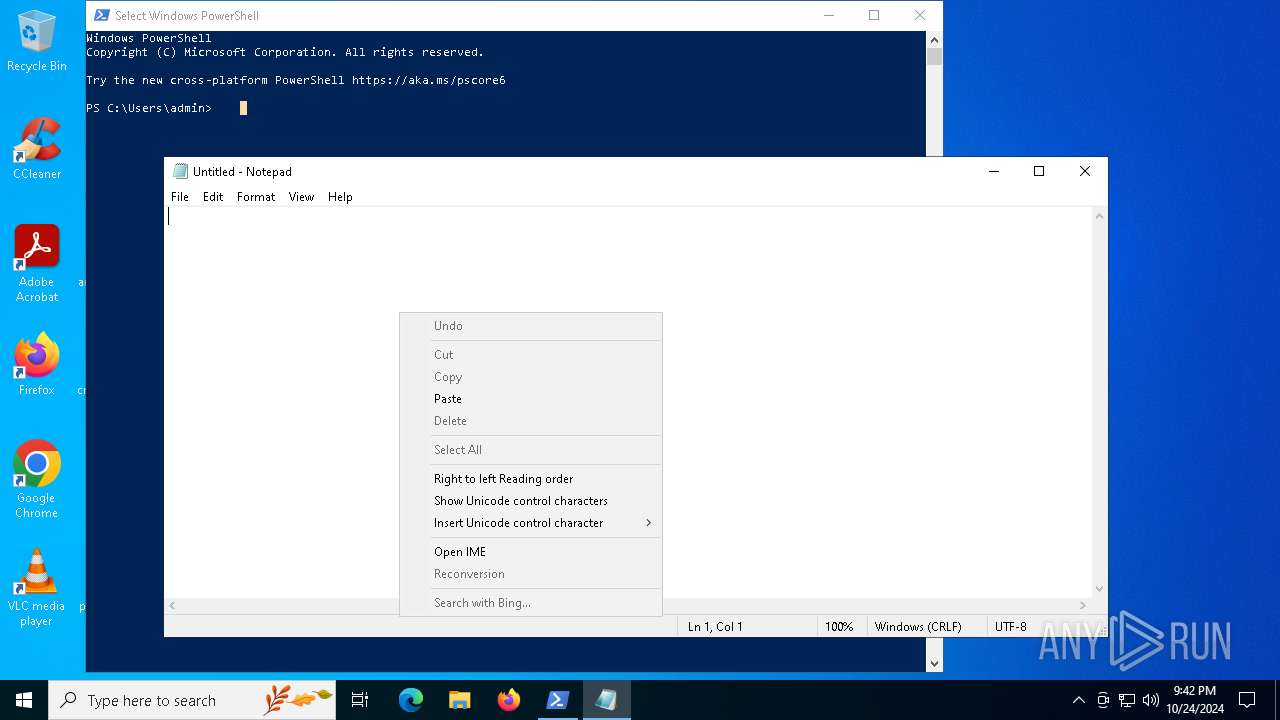
Task: Open the View menu in Notepad
Action: [x=301, y=197]
